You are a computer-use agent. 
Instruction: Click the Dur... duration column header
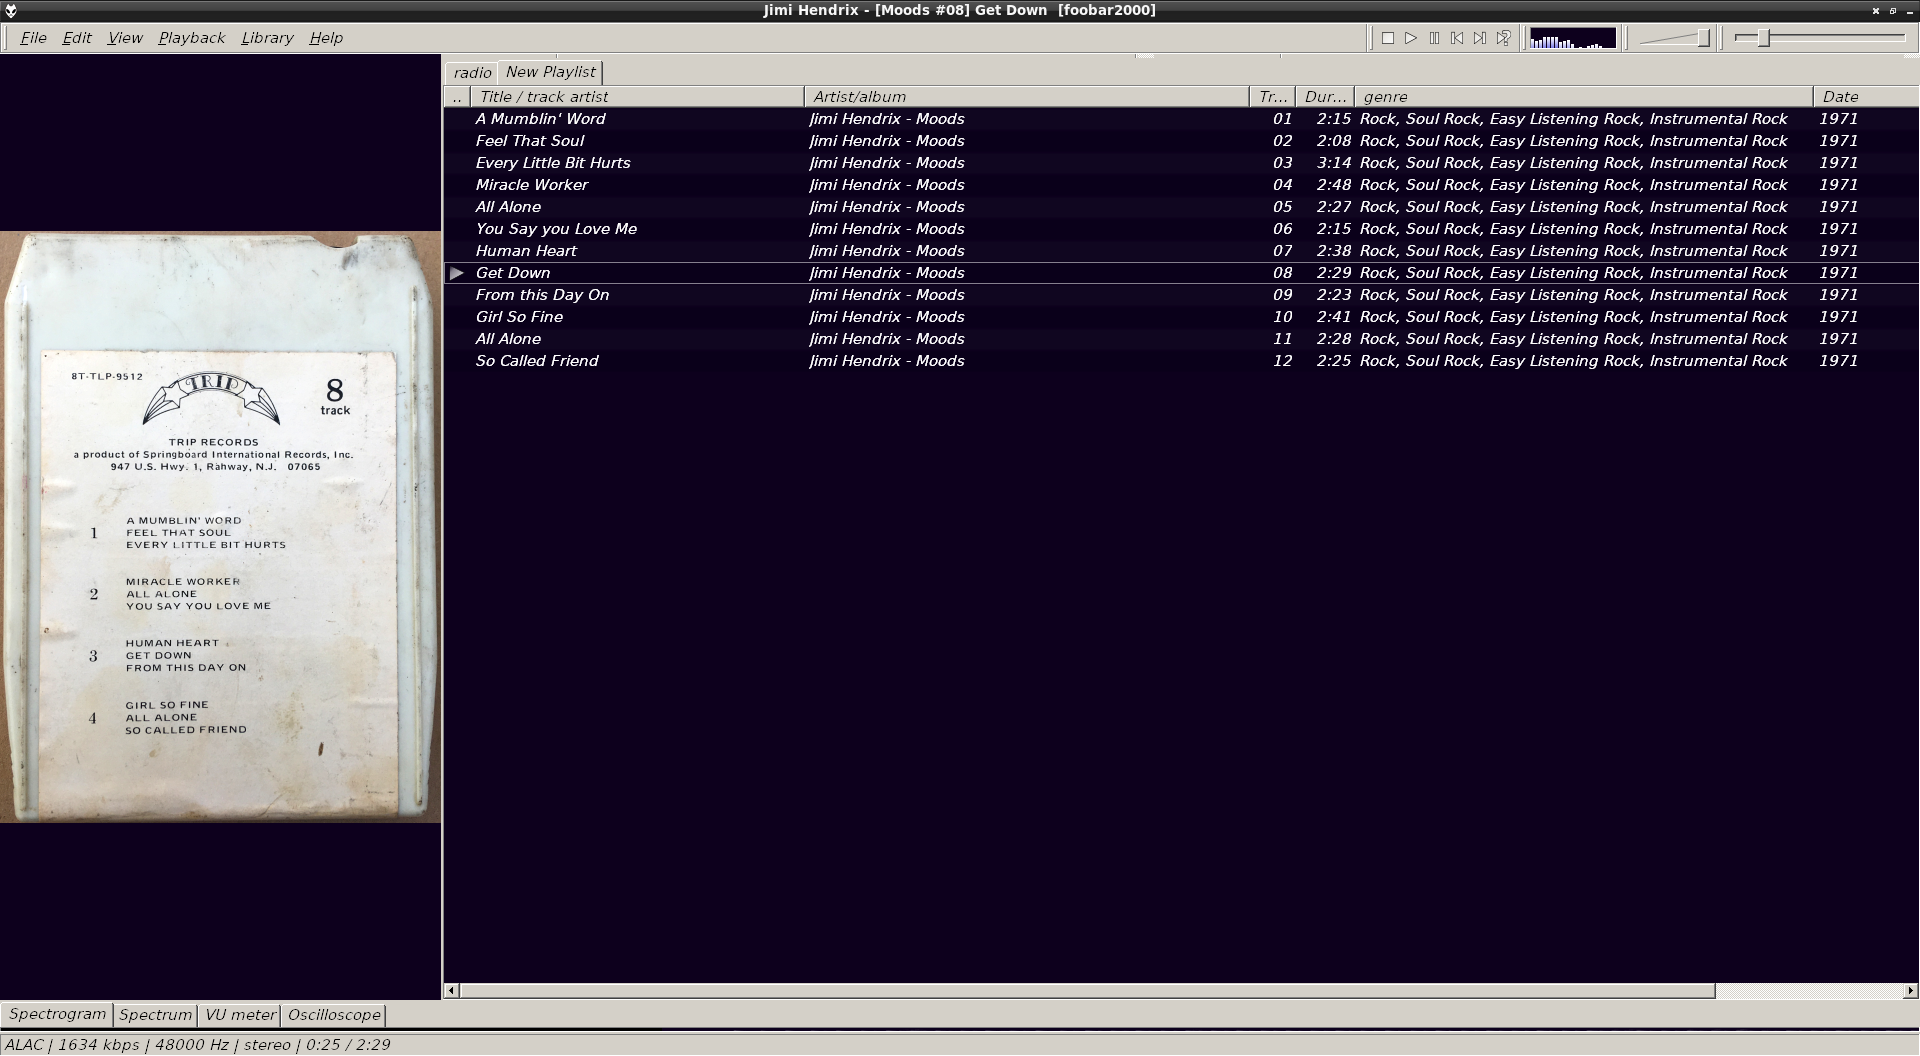tap(1325, 97)
